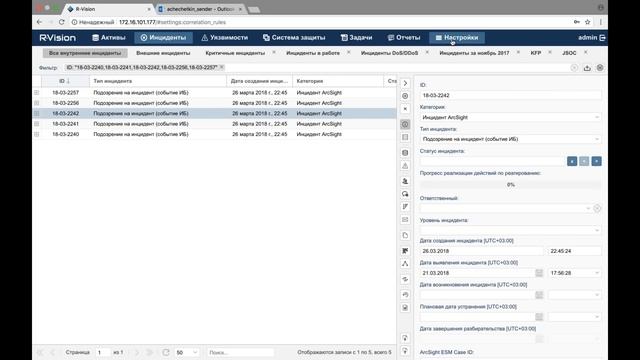Close the KFP tab with its X

coord(550,53)
